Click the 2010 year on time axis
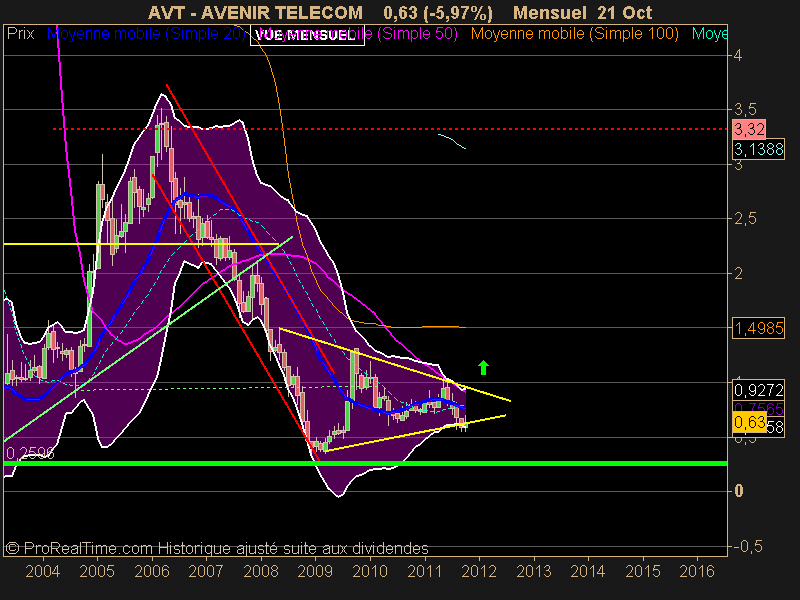The image size is (800, 600). (370, 571)
